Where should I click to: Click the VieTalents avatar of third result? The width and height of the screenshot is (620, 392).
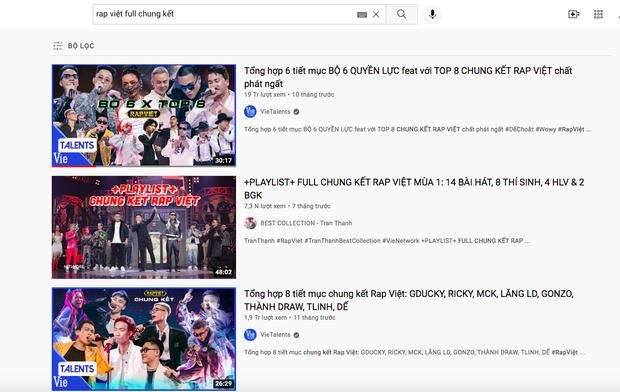(x=250, y=335)
